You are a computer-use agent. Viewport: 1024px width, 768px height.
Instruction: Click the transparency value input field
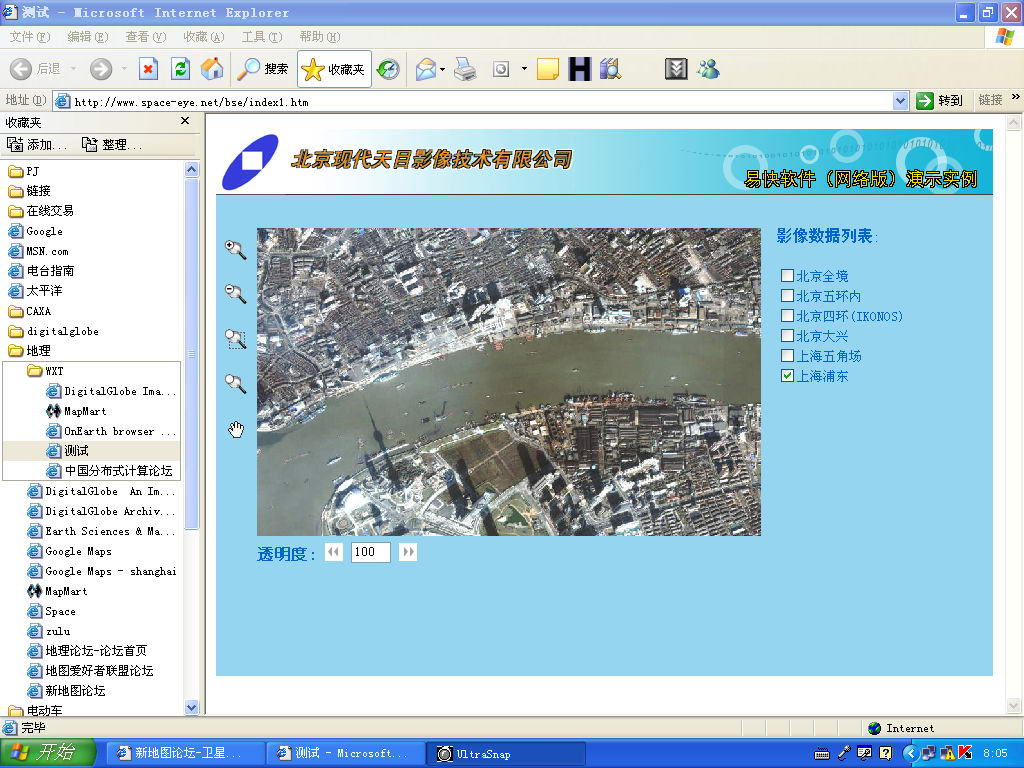[x=370, y=552]
